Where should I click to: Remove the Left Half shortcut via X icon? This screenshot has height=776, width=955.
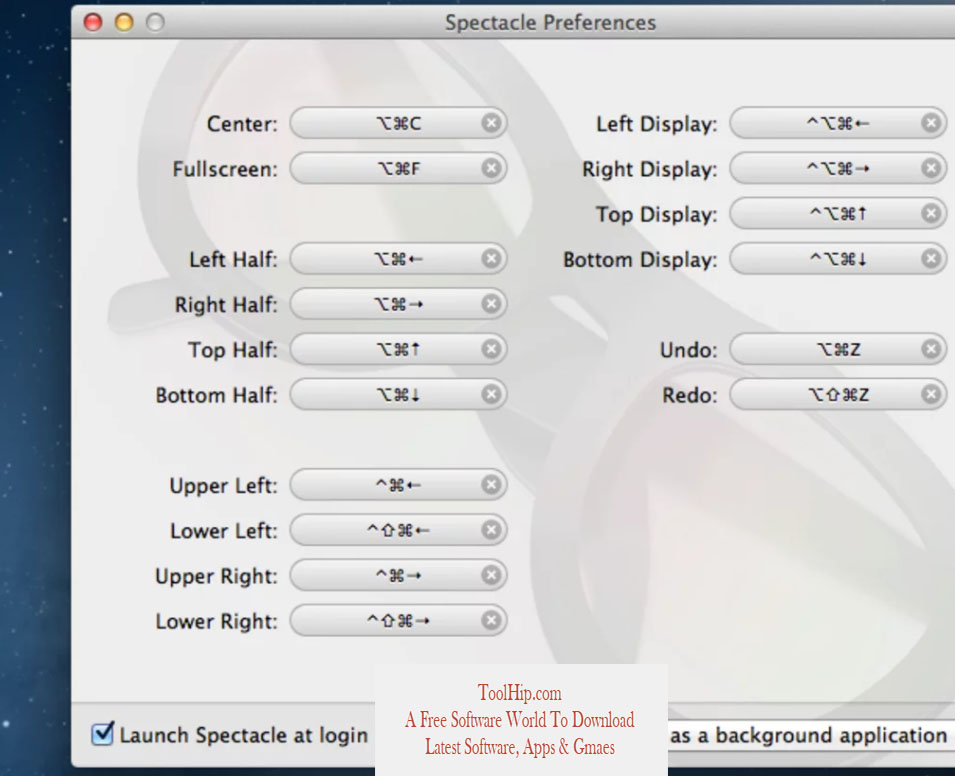pos(491,259)
